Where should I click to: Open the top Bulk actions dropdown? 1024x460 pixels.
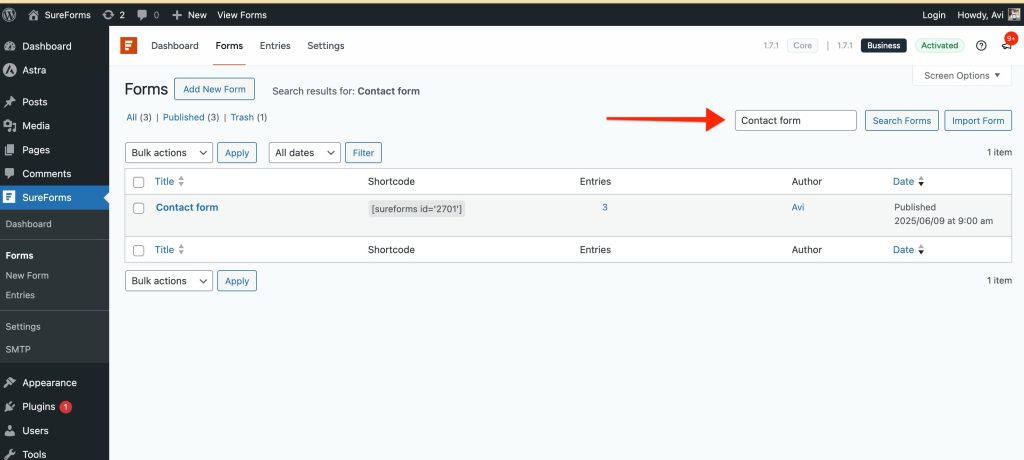[169, 153]
